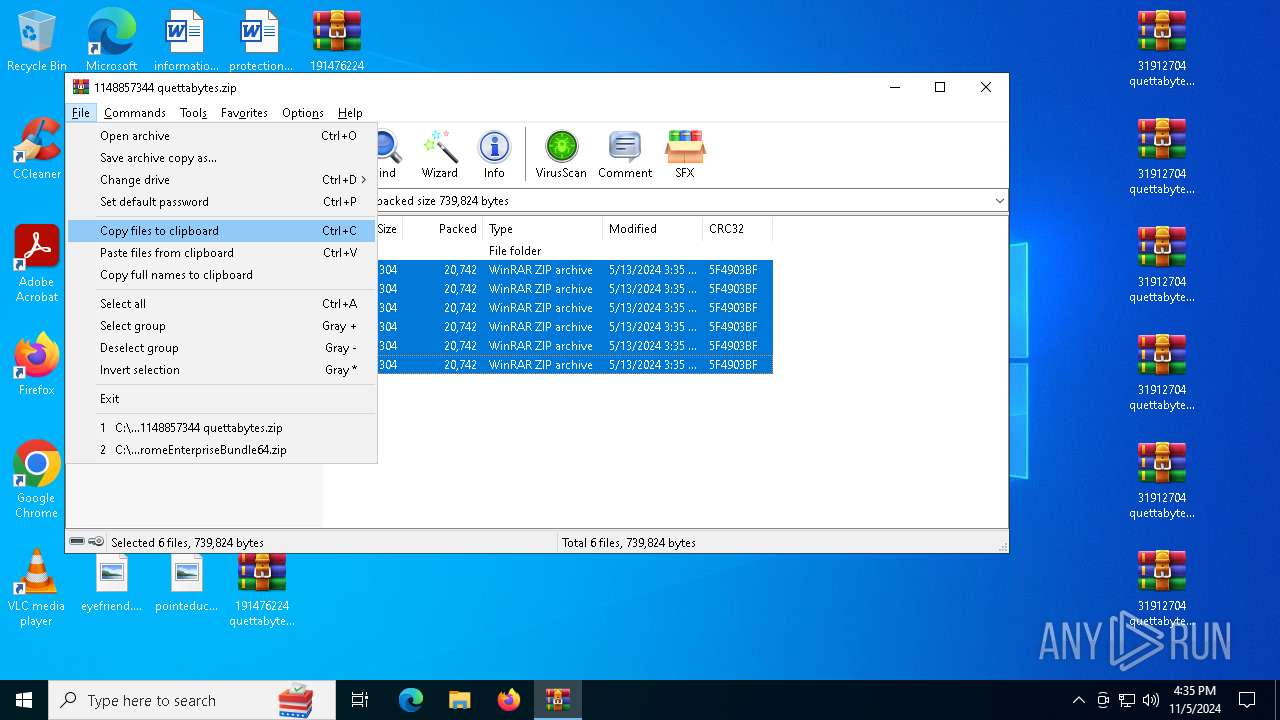This screenshot has height=720, width=1280.
Task: Sort by the Type column header
Action: (542, 229)
